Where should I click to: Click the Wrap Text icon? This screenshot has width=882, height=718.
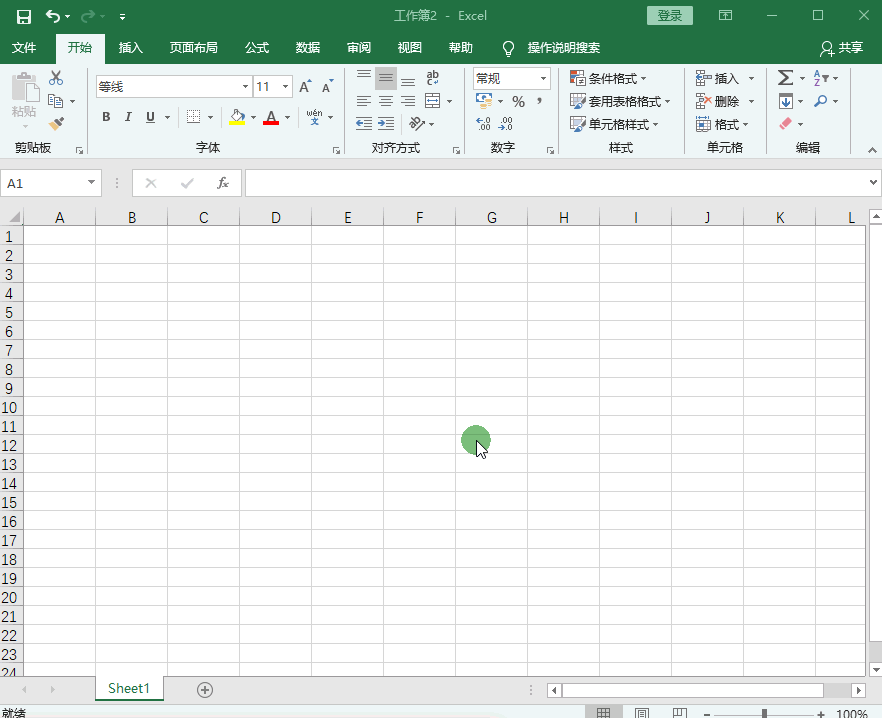(432, 78)
